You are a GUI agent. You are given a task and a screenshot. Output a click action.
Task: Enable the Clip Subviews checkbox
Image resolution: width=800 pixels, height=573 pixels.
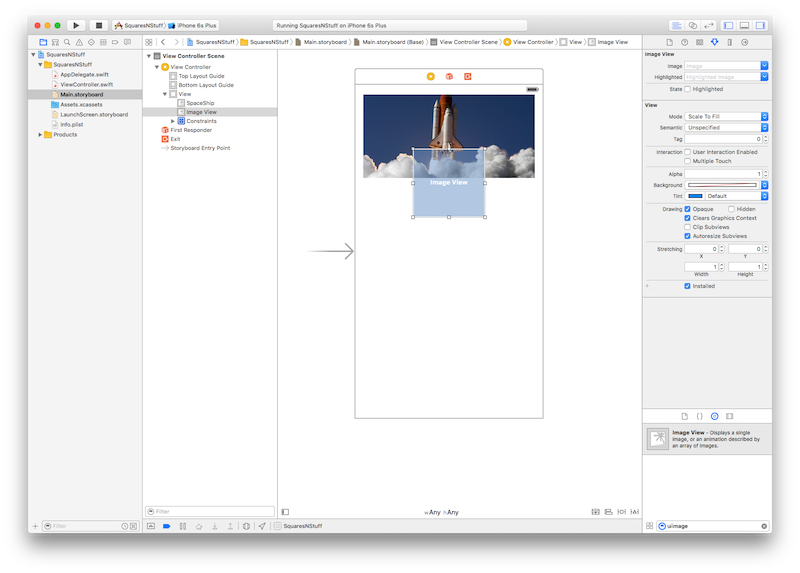point(687,227)
